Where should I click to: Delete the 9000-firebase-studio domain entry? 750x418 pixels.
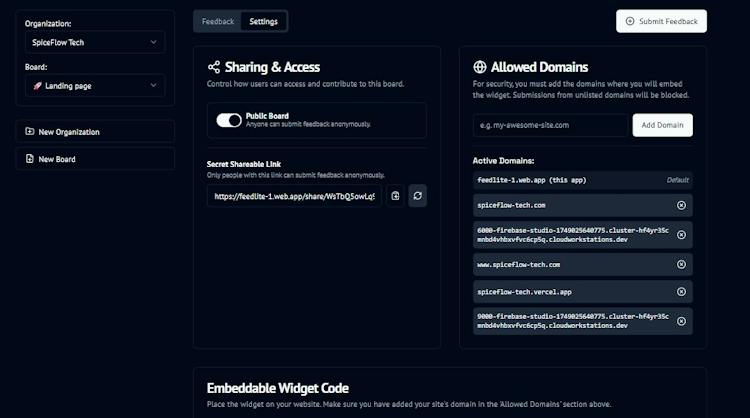coord(681,321)
